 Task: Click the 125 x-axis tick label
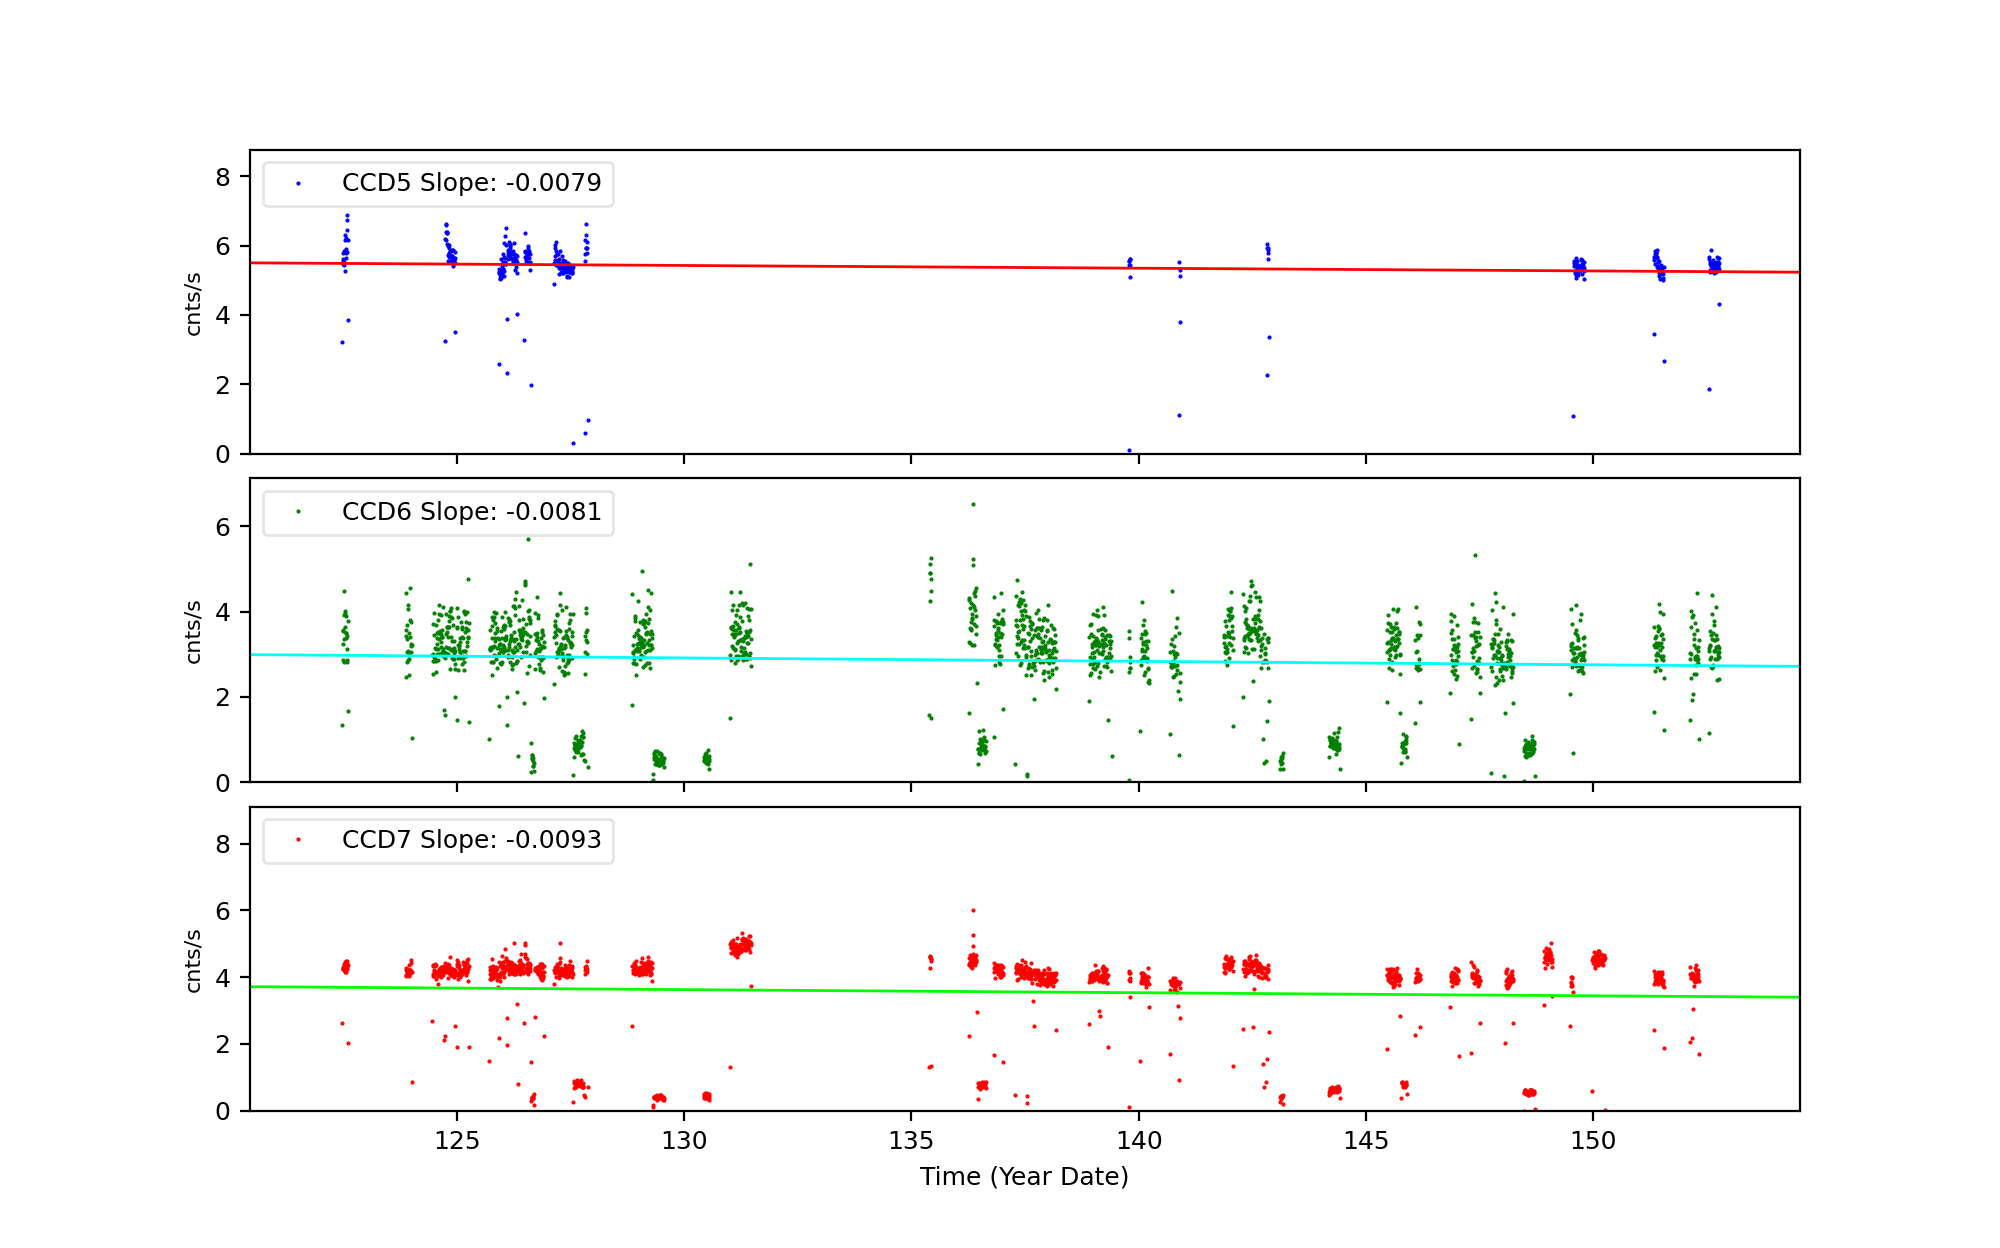point(457,1141)
